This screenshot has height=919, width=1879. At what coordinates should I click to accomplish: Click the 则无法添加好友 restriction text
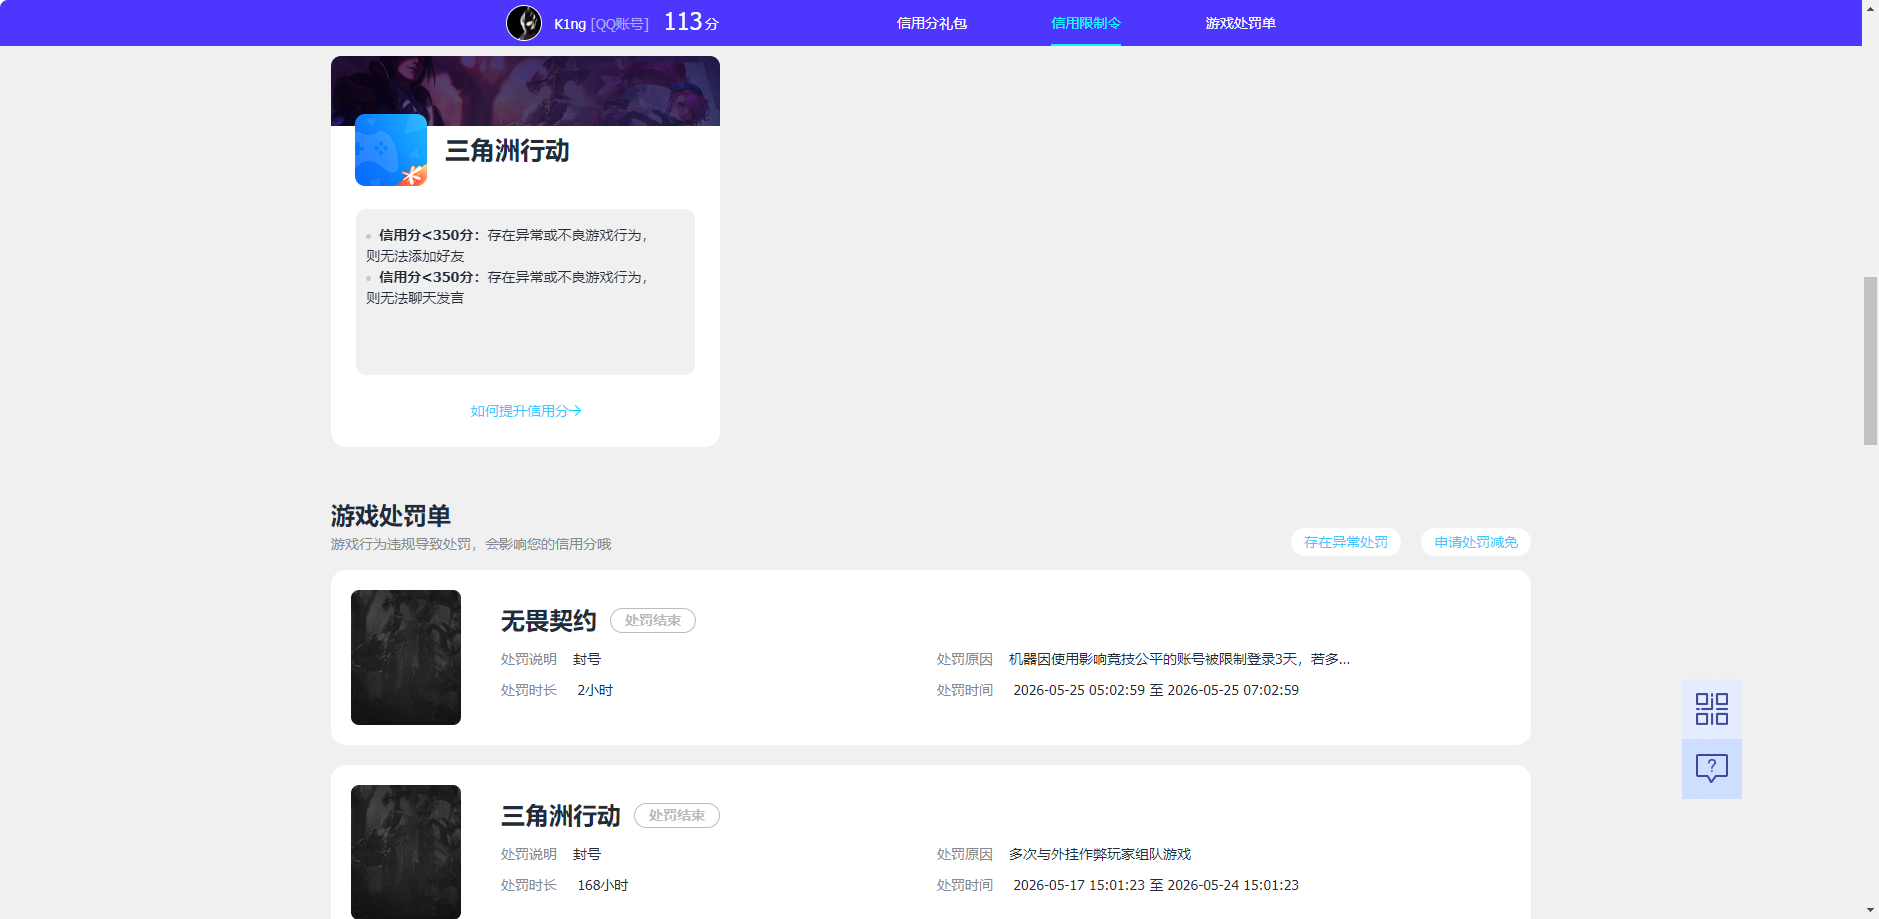click(x=415, y=256)
